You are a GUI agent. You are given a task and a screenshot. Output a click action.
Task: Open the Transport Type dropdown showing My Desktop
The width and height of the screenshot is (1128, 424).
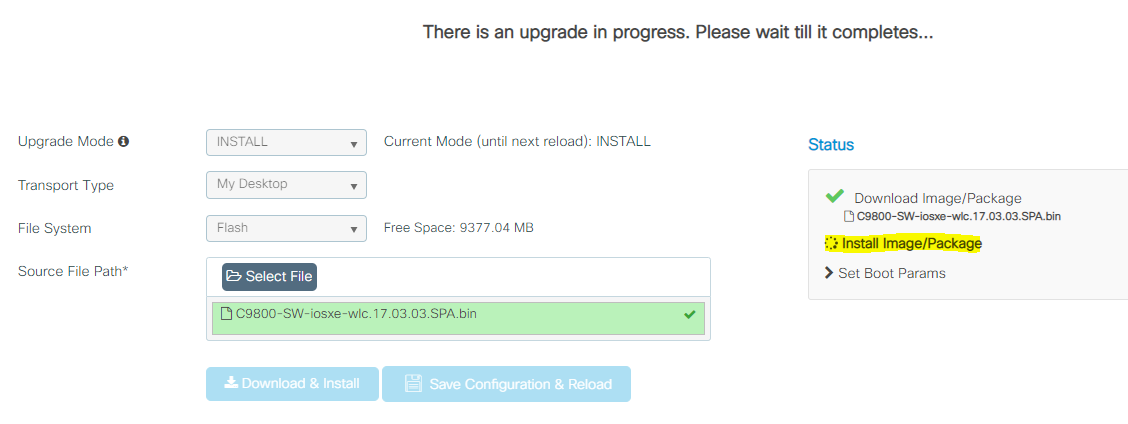point(286,185)
